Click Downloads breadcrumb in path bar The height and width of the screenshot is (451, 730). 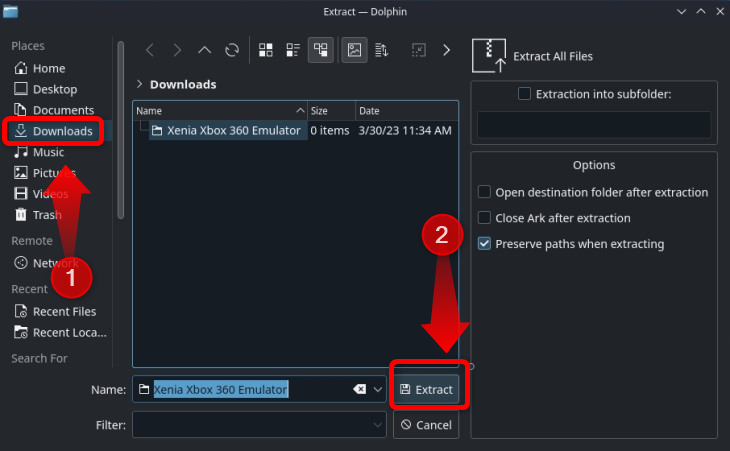[183, 84]
